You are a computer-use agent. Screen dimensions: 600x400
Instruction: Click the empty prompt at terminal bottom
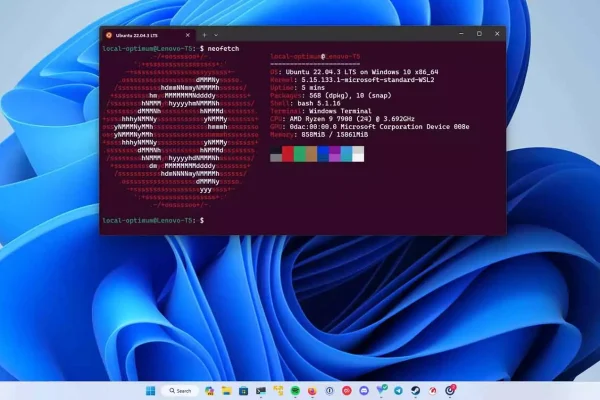tap(153, 220)
